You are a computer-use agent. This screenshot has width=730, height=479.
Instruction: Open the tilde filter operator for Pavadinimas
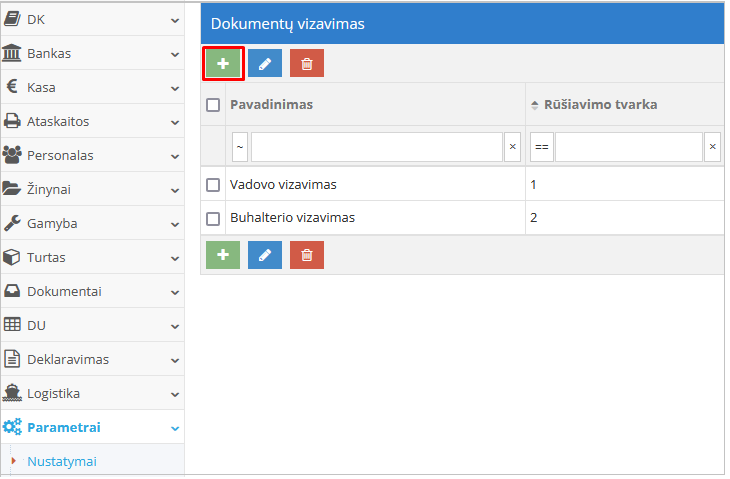(x=240, y=147)
